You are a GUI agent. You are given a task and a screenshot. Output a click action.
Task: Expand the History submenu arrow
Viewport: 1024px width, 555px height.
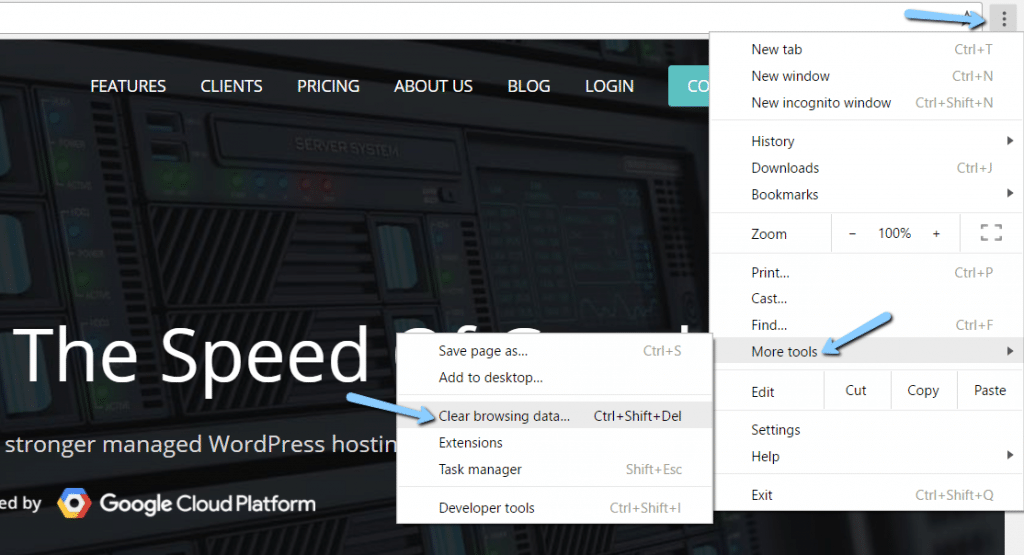coord(1010,140)
